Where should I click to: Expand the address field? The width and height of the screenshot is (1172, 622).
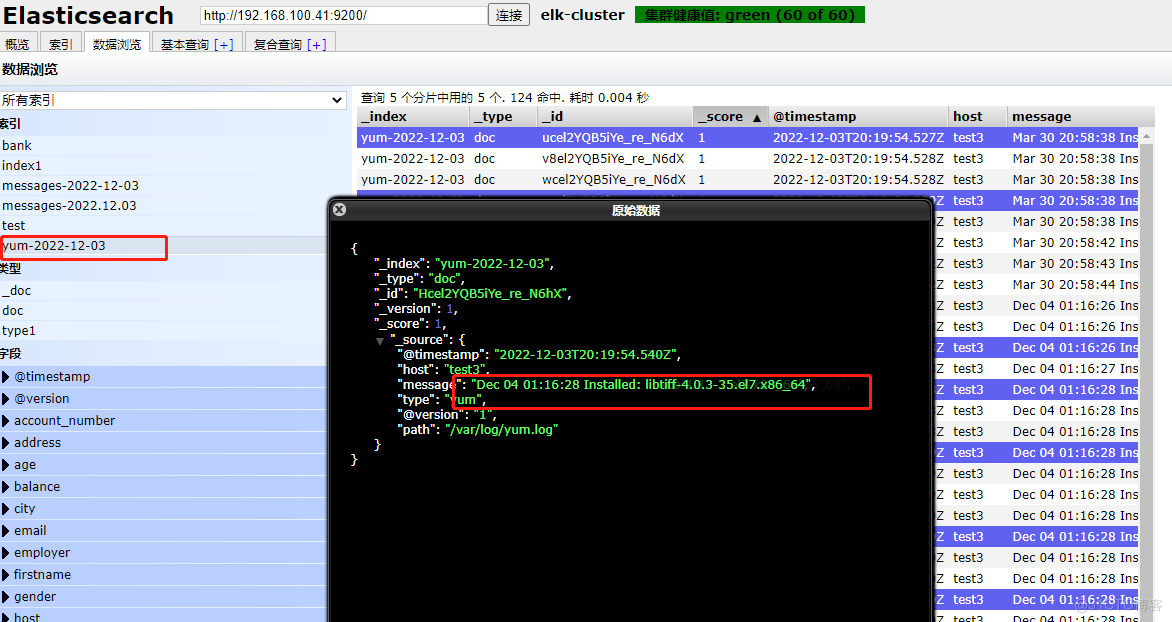(x=6, y=443)
